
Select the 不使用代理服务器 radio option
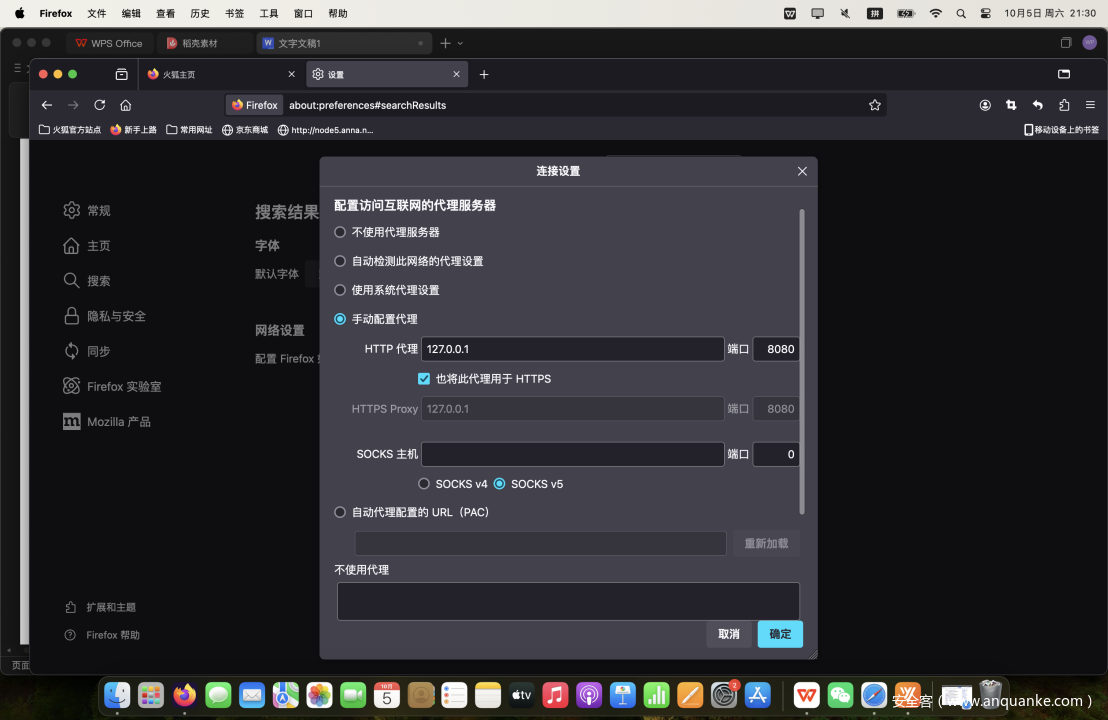(x=340, y=232)
